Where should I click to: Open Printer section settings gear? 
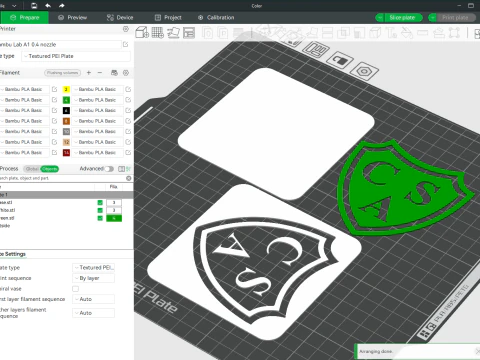126,29
